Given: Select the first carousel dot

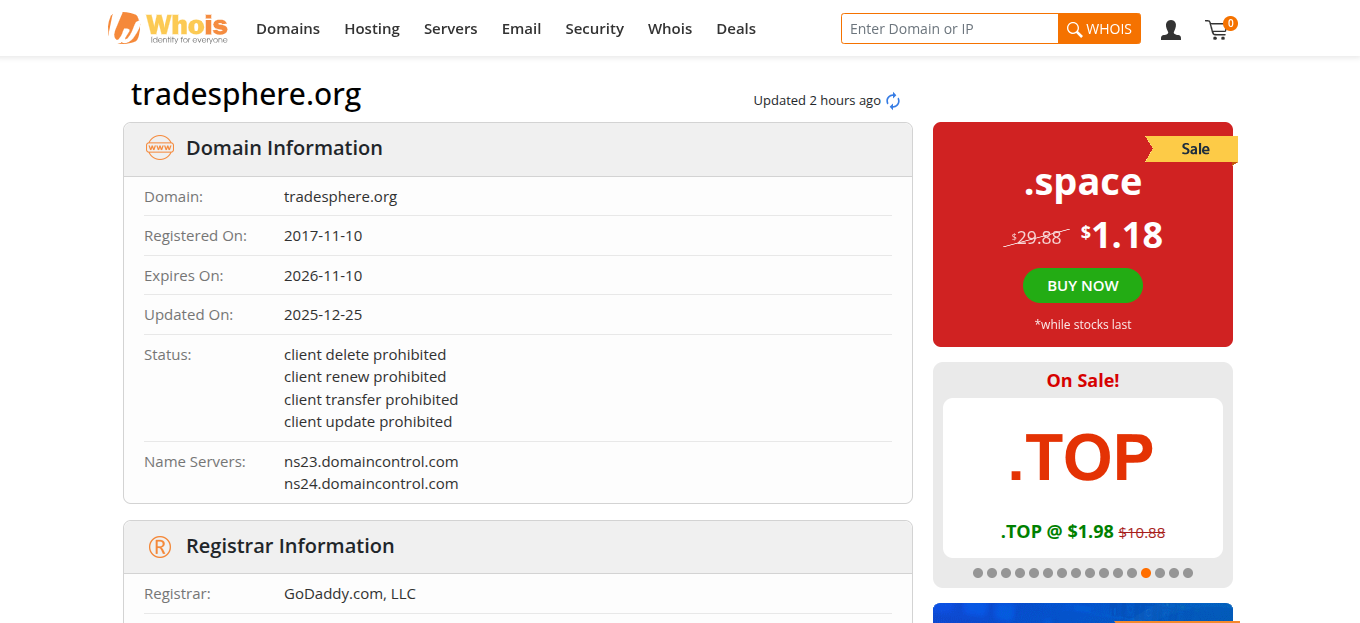Looking at the screenshot, I should tap(978, 573).
